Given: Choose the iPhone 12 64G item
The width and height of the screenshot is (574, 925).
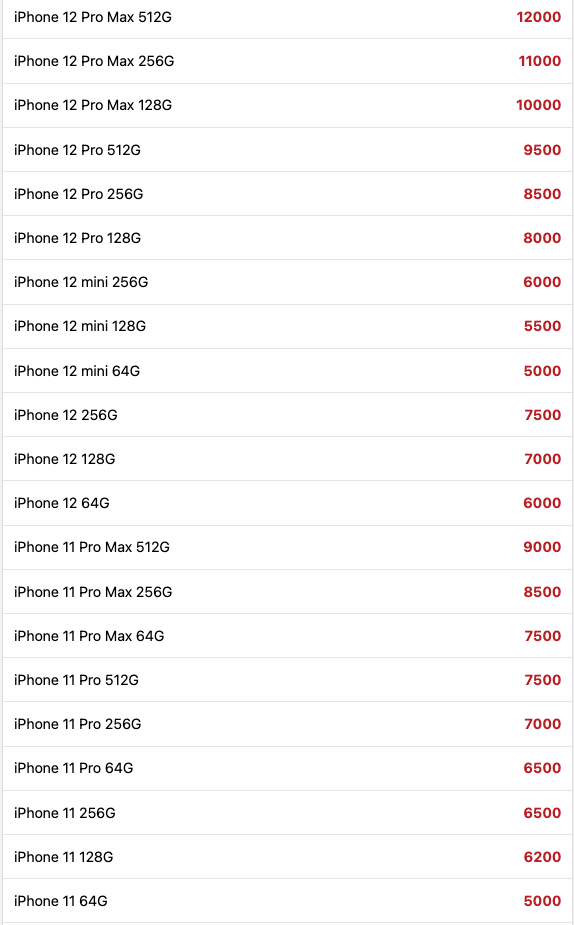Looking at the screenshot, I should [287, 503].
